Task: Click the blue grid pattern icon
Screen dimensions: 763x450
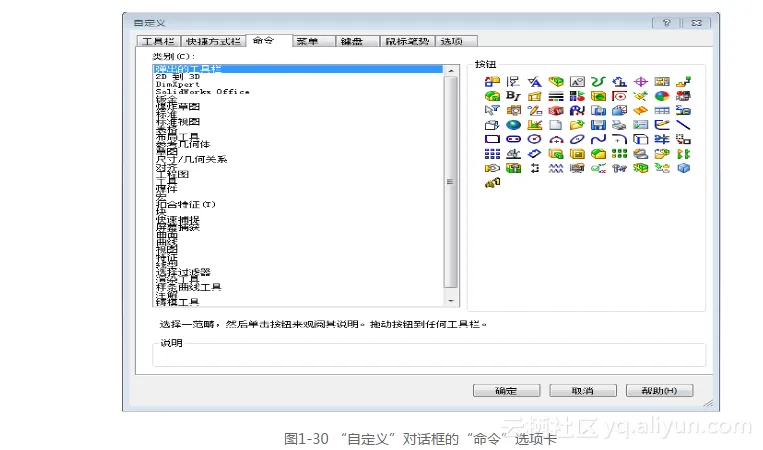Action: [492, 154]
